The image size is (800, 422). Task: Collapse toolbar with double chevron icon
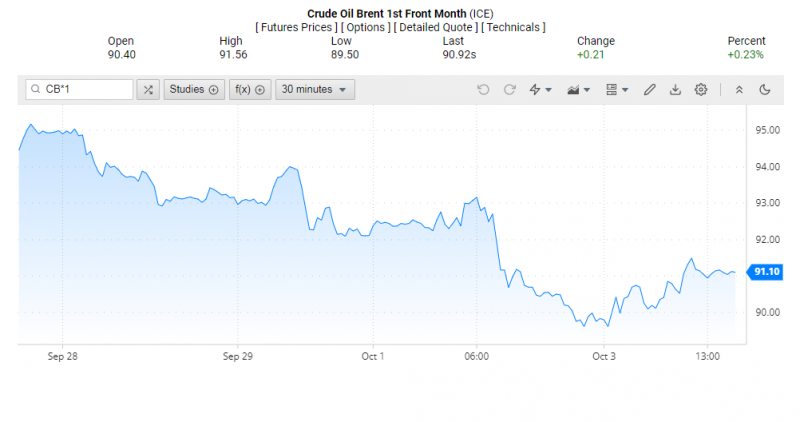739,90
